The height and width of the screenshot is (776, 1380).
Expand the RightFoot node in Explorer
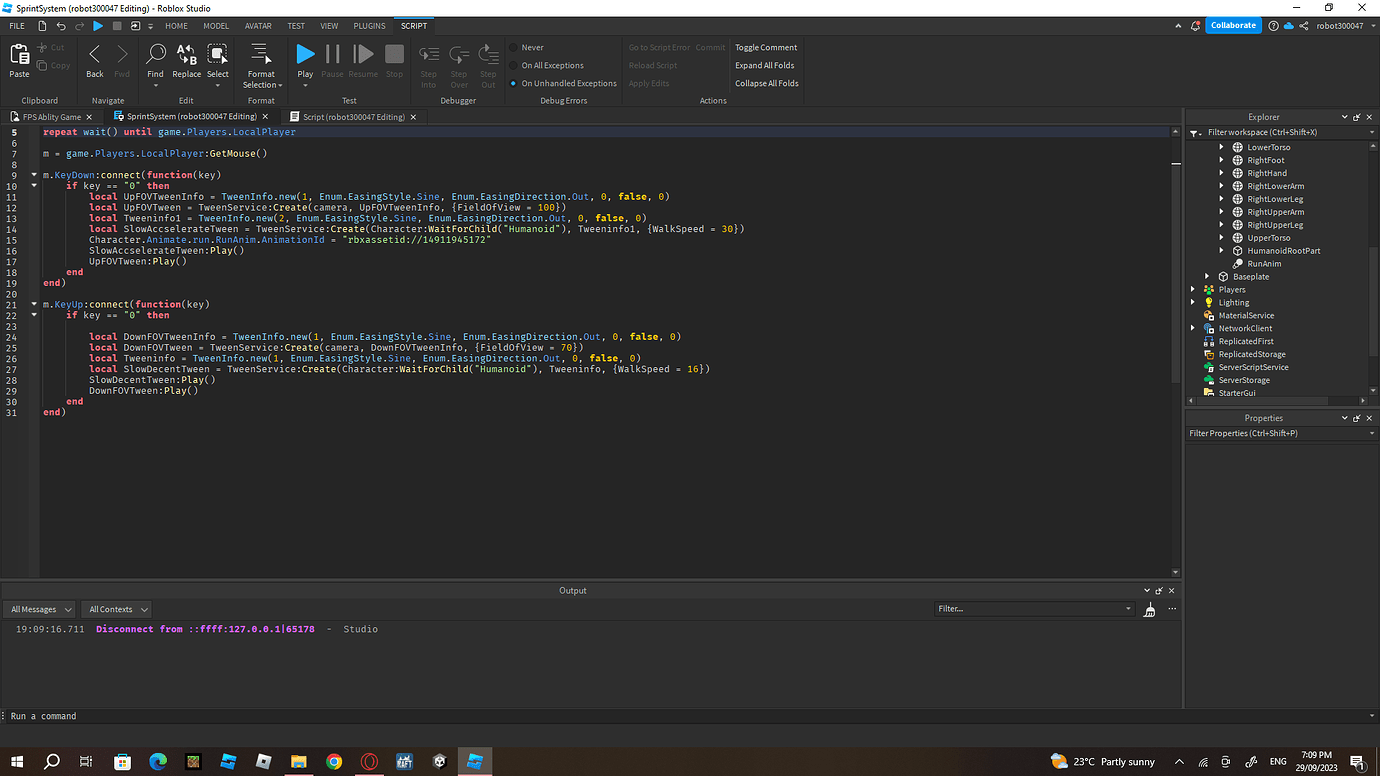click(1221, 160)
